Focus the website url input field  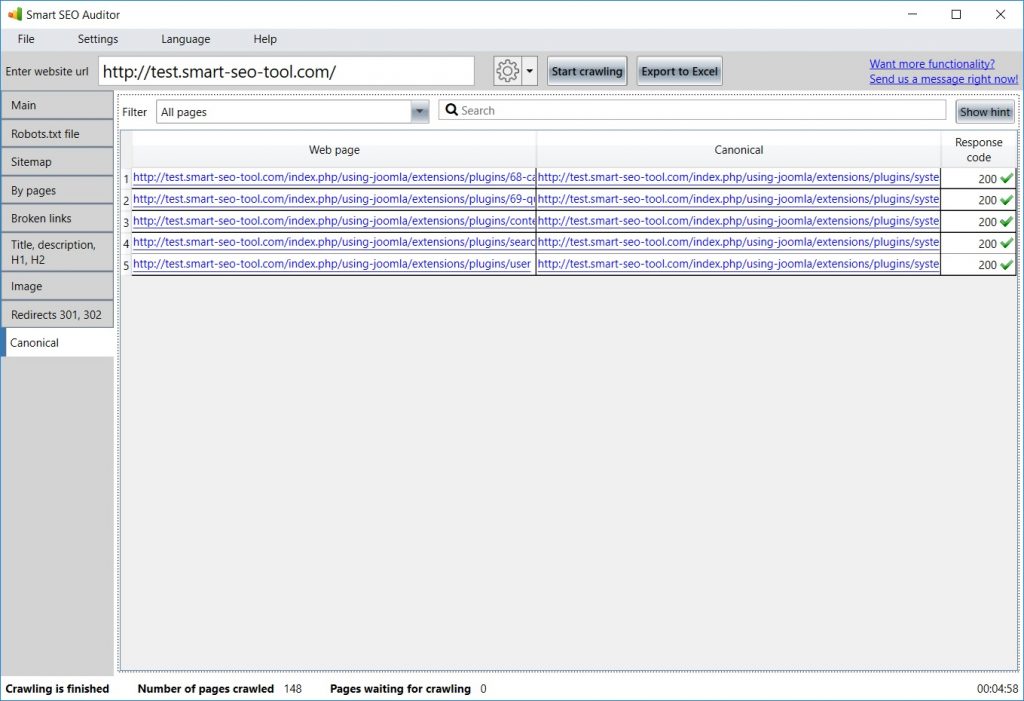(286, 71)
